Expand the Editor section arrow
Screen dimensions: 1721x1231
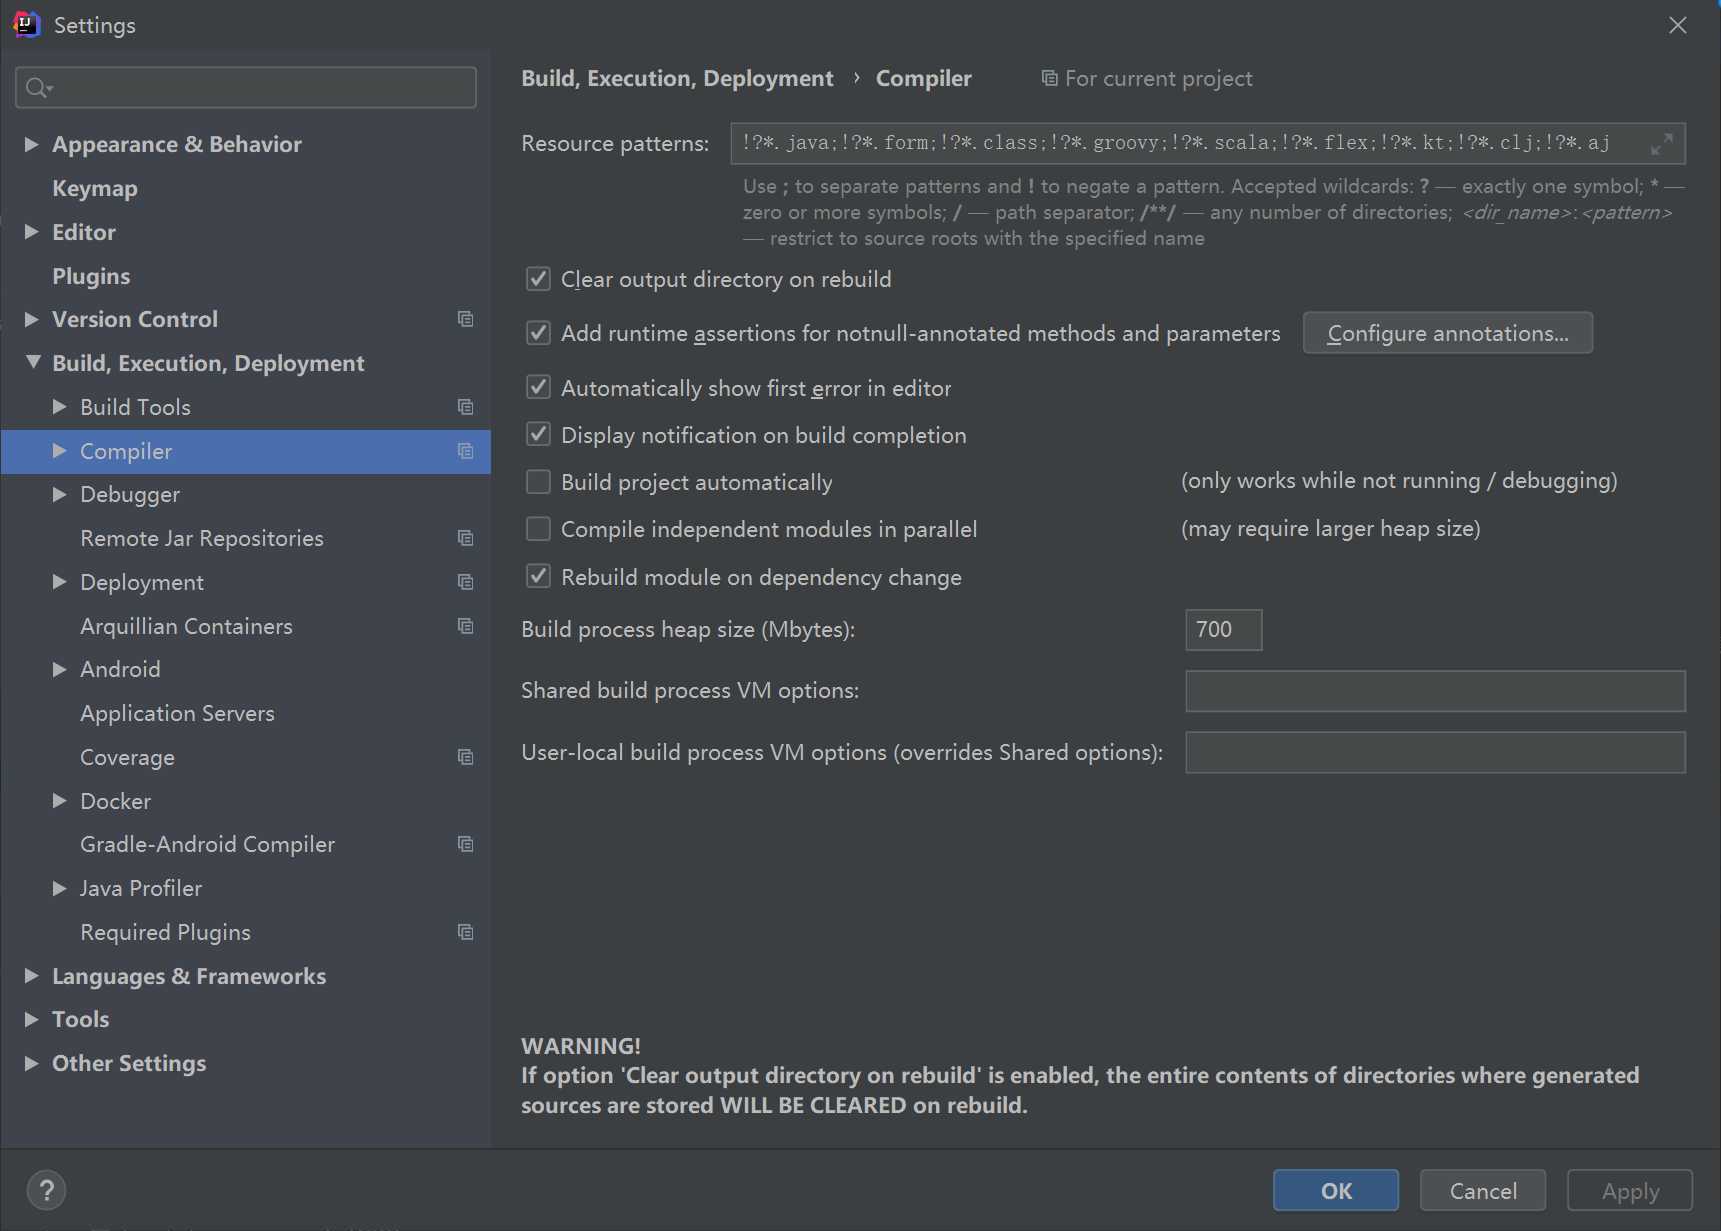pos(32,232)
